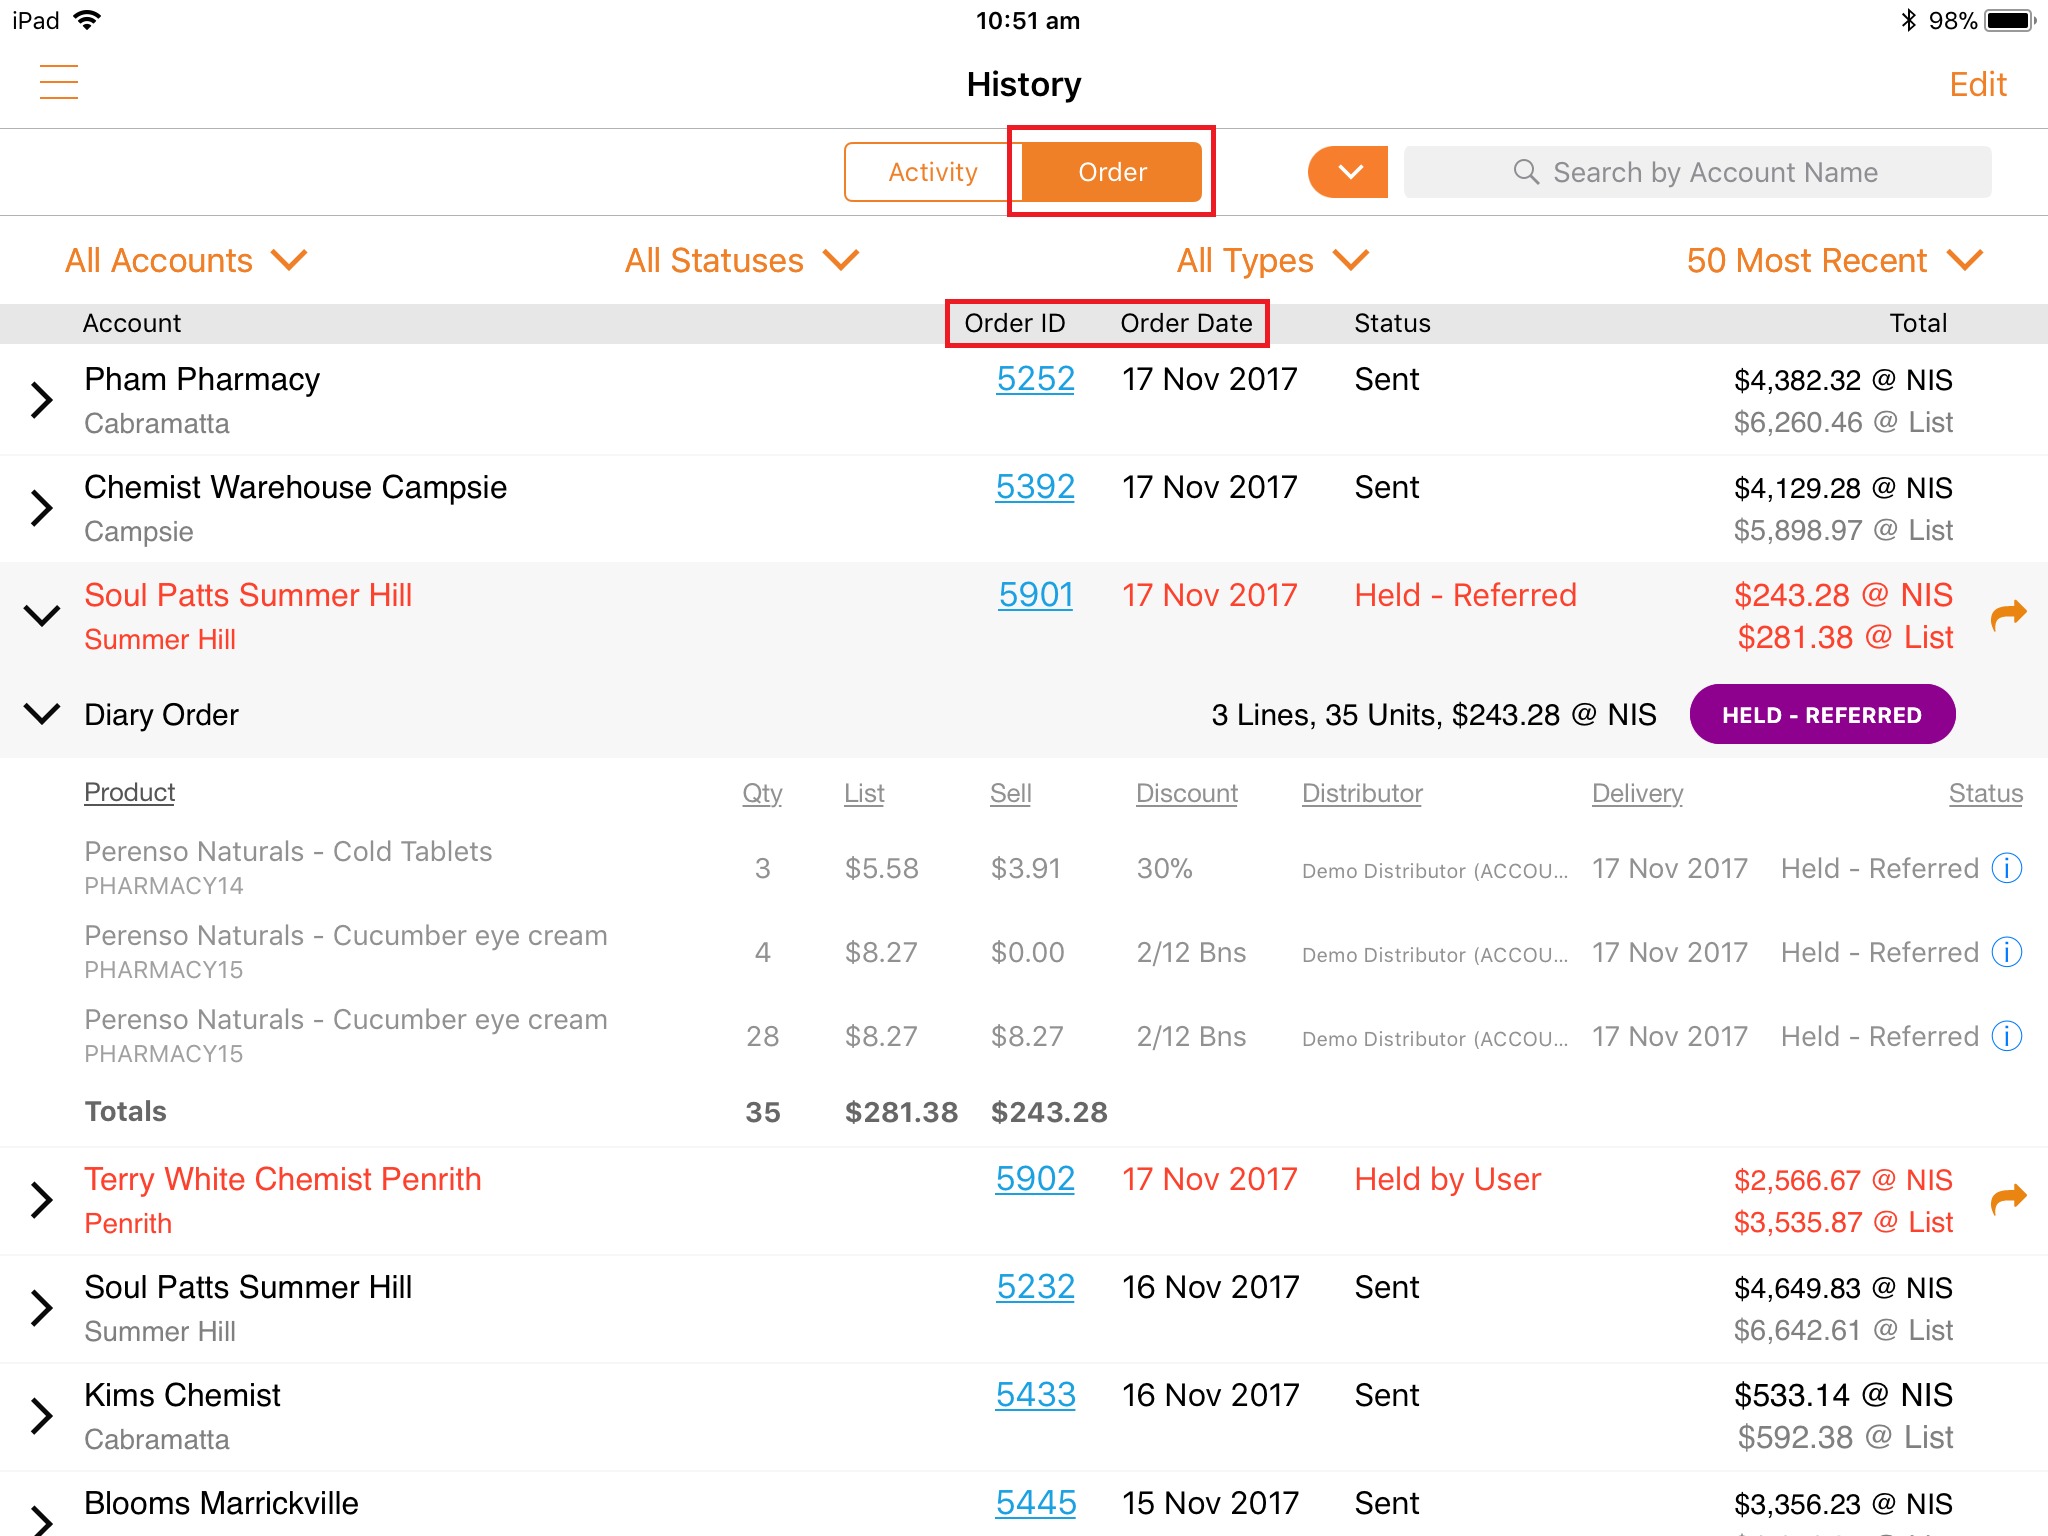This screenshot has height=1536, width=2048.
Task: Tap the $4,382.32 @ NIS total
Action: (x=1843, y=380)
